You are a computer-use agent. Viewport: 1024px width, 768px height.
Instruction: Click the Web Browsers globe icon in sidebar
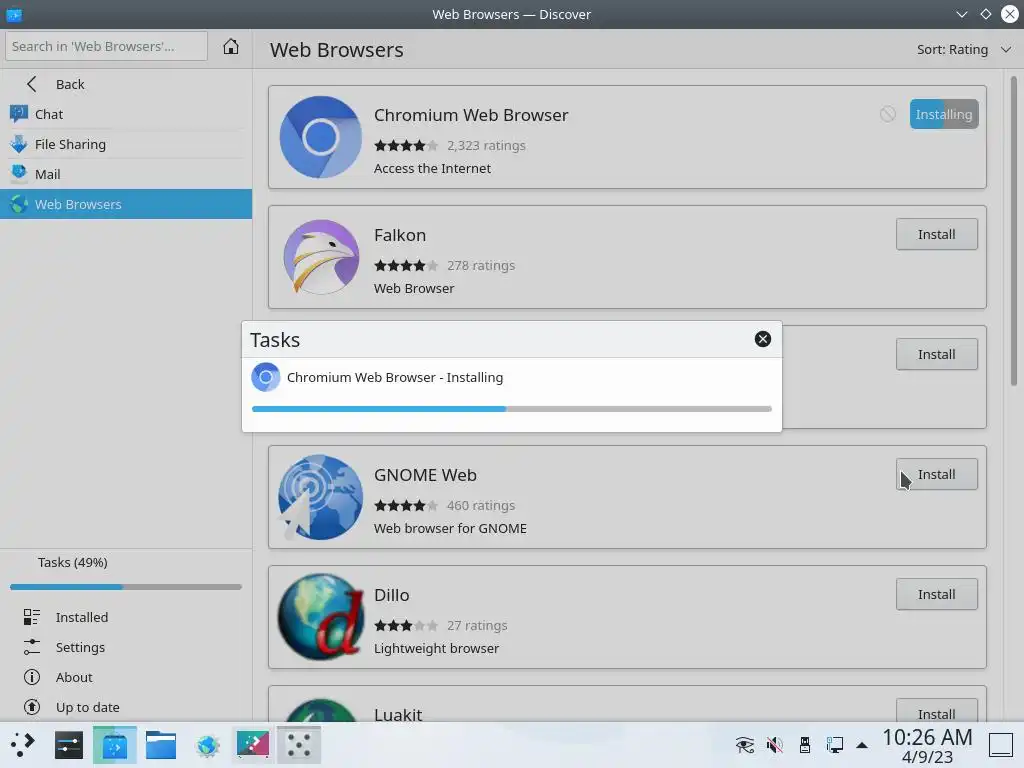point(19,204)
